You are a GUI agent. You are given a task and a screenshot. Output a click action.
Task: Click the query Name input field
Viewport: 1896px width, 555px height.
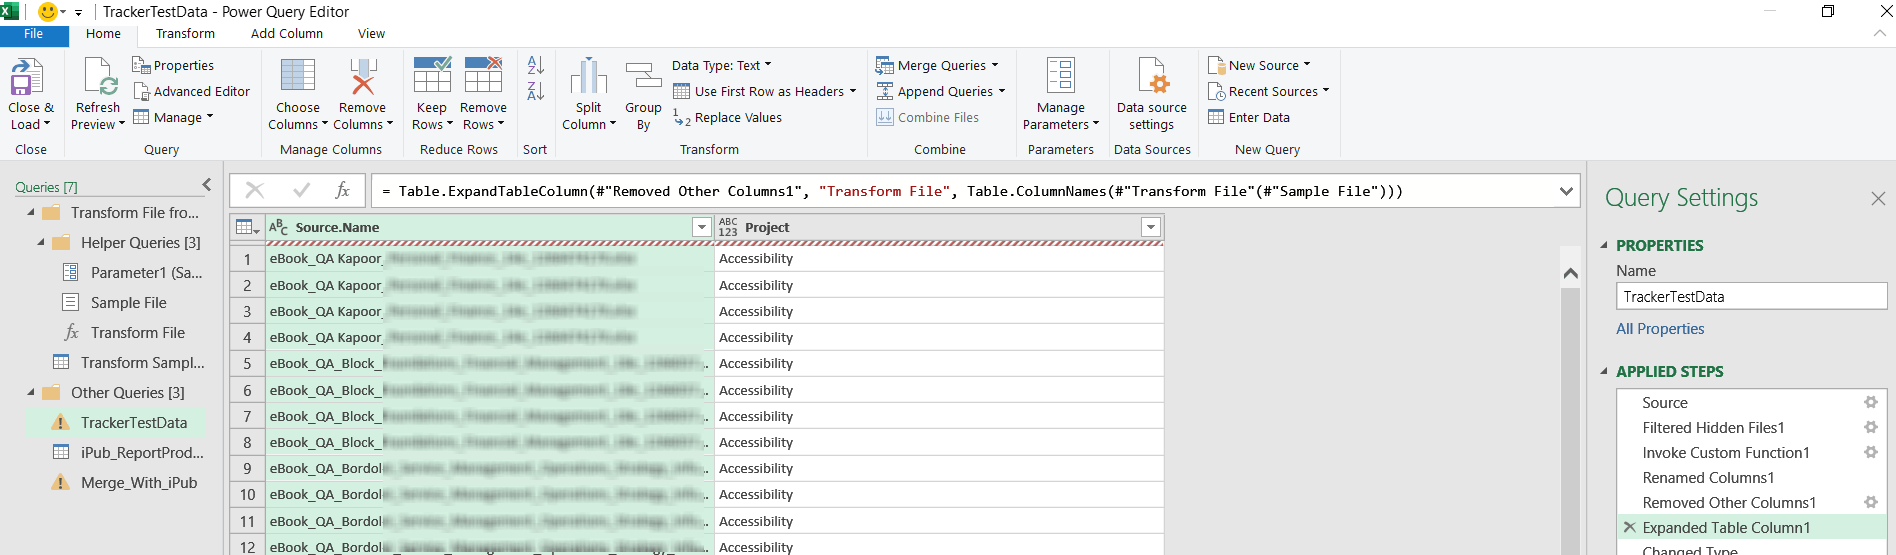[1751, 296]
